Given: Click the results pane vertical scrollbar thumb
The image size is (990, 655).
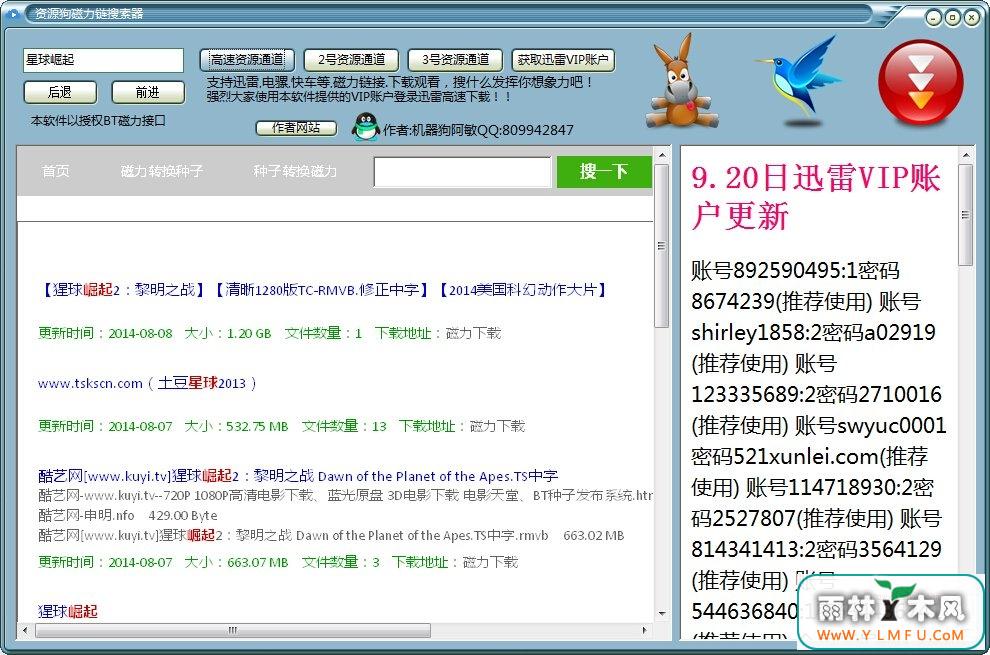Looking at the screenshot, I should click(x=662, y=246).
